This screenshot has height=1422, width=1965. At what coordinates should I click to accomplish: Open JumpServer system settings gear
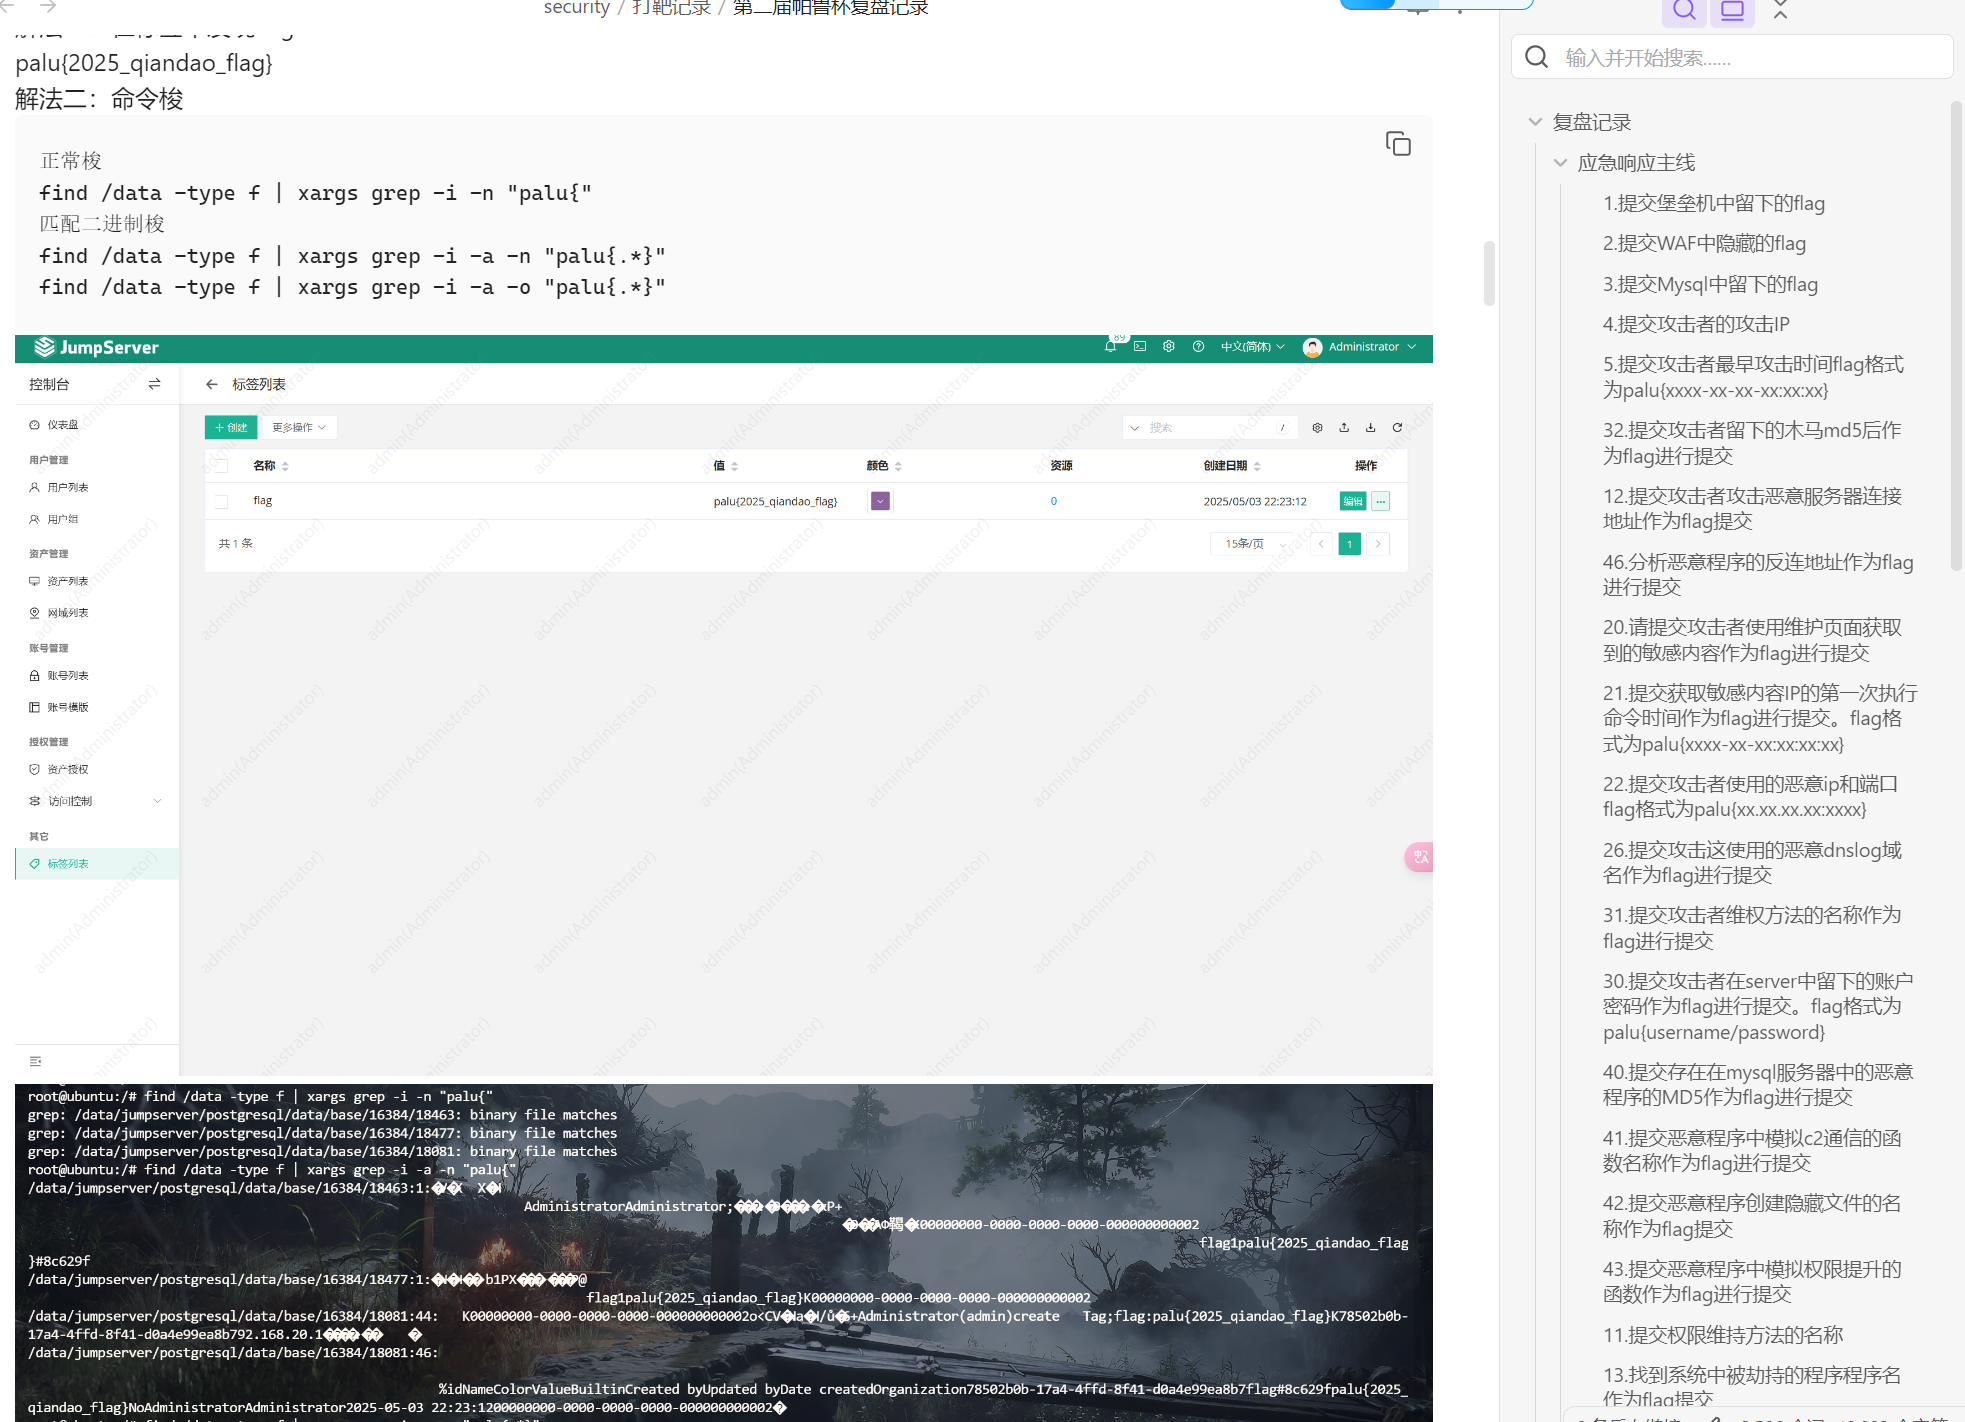click(x=1168, y=346)
